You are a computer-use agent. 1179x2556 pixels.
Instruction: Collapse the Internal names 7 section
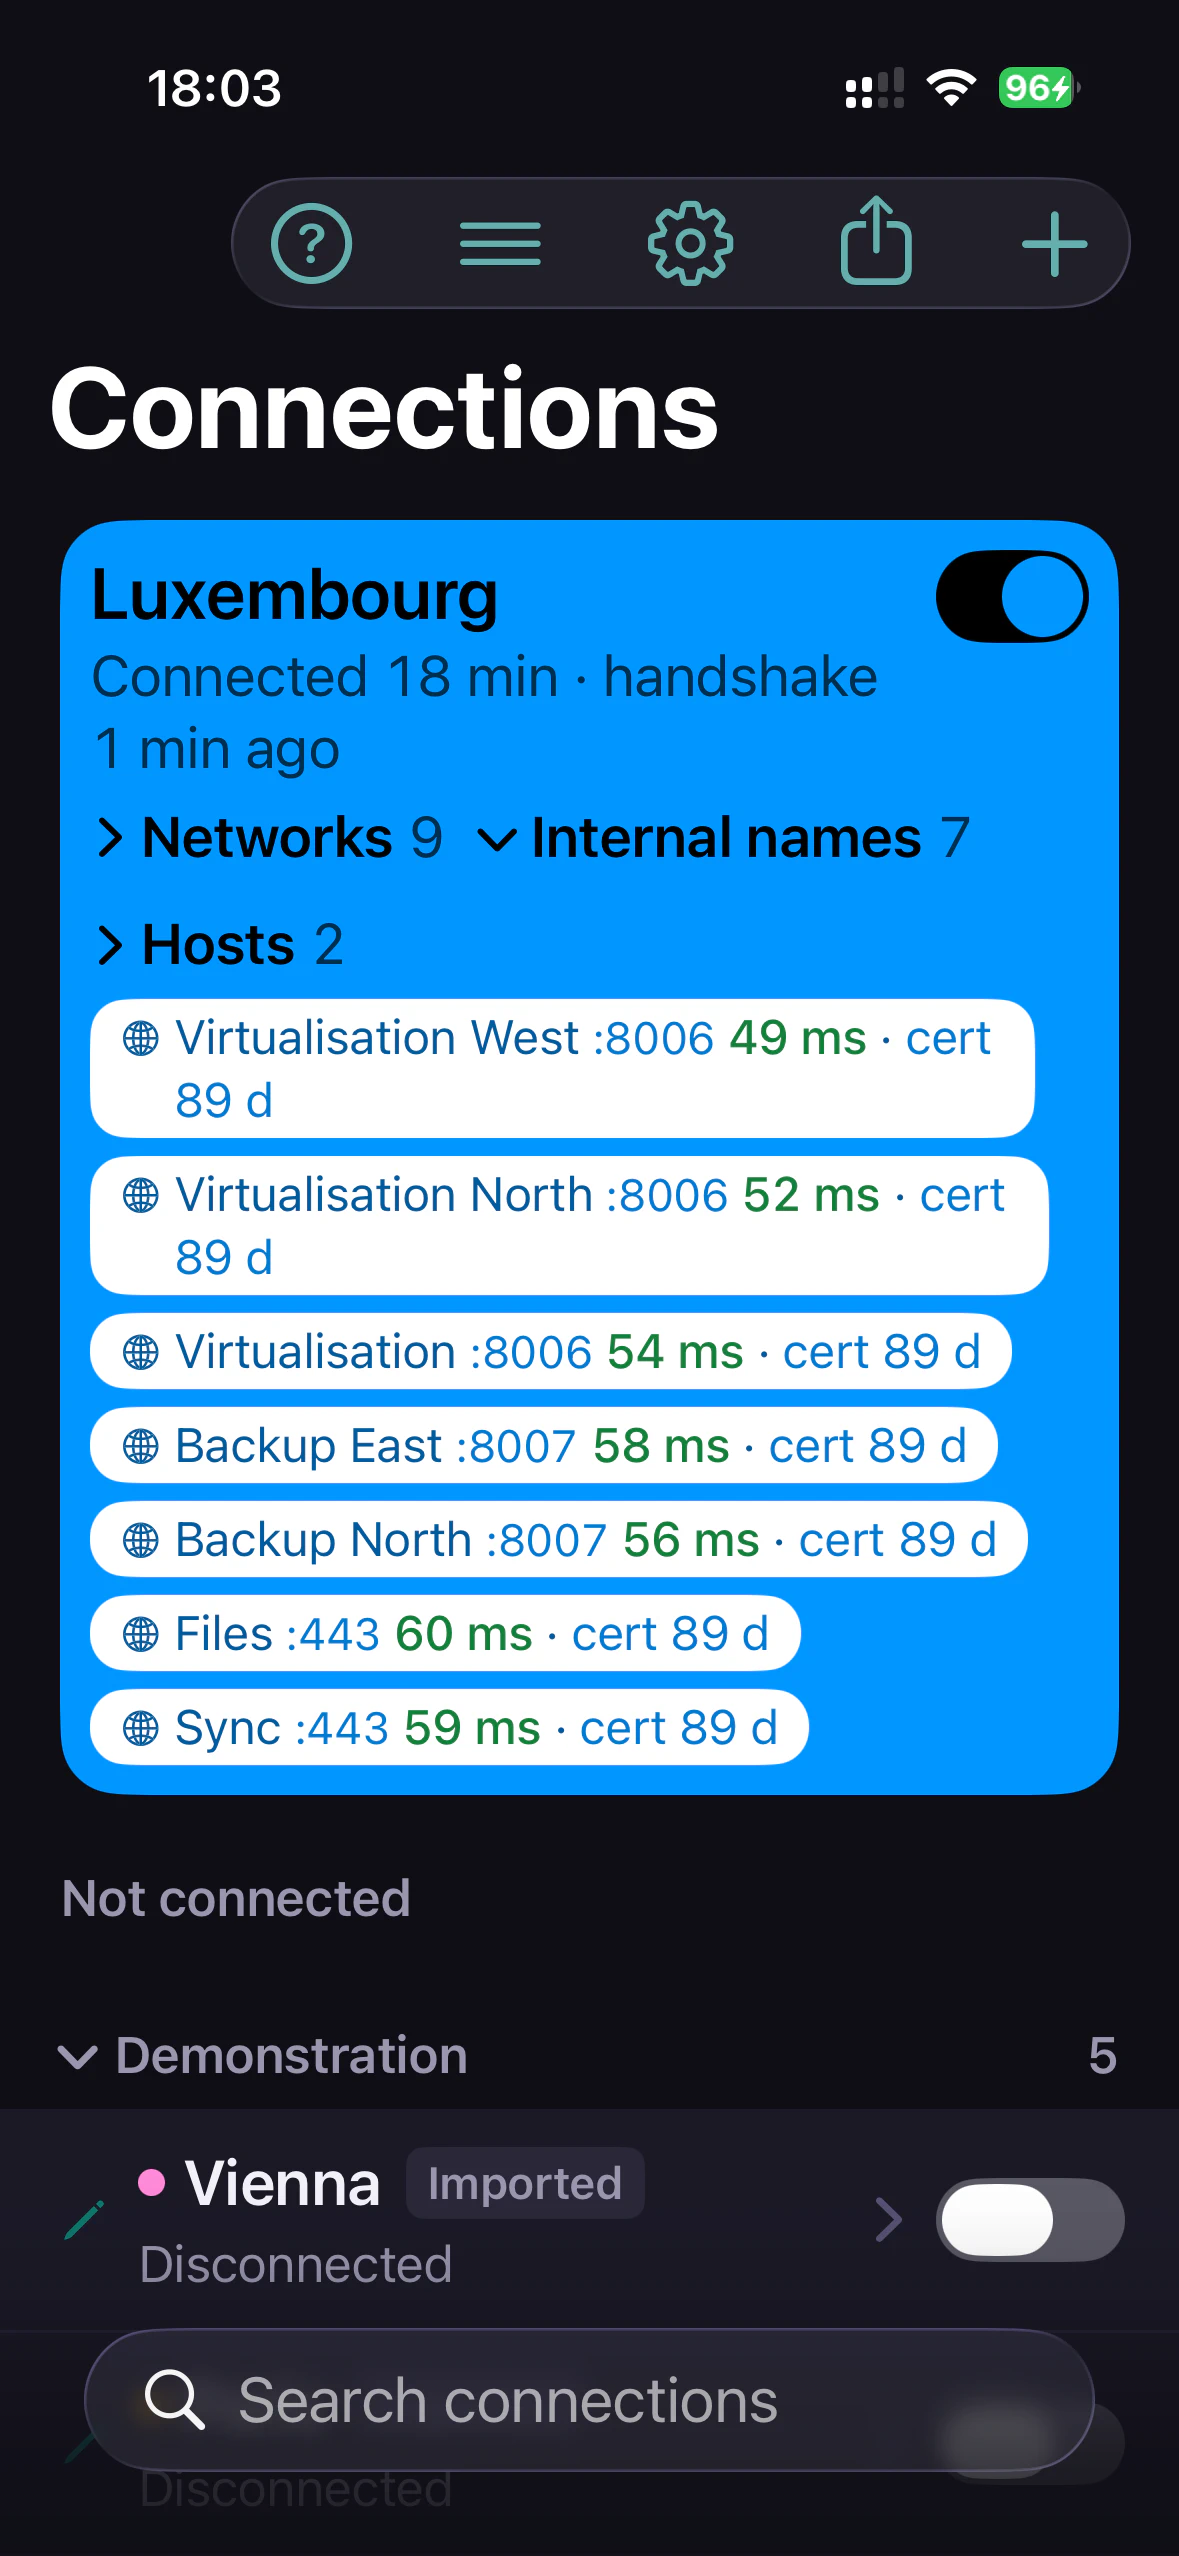click(x=724, y=837)
